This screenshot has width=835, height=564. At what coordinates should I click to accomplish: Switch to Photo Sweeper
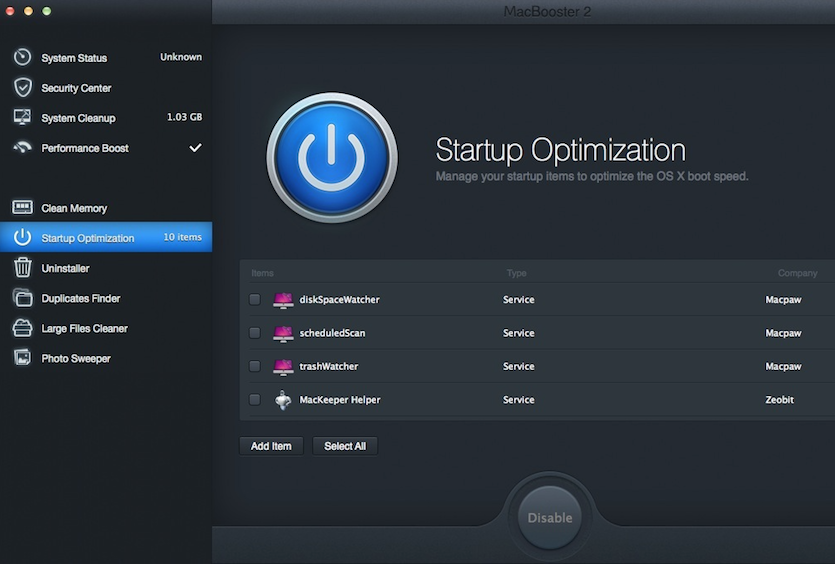pyautogui.click(x=106, y=358)
